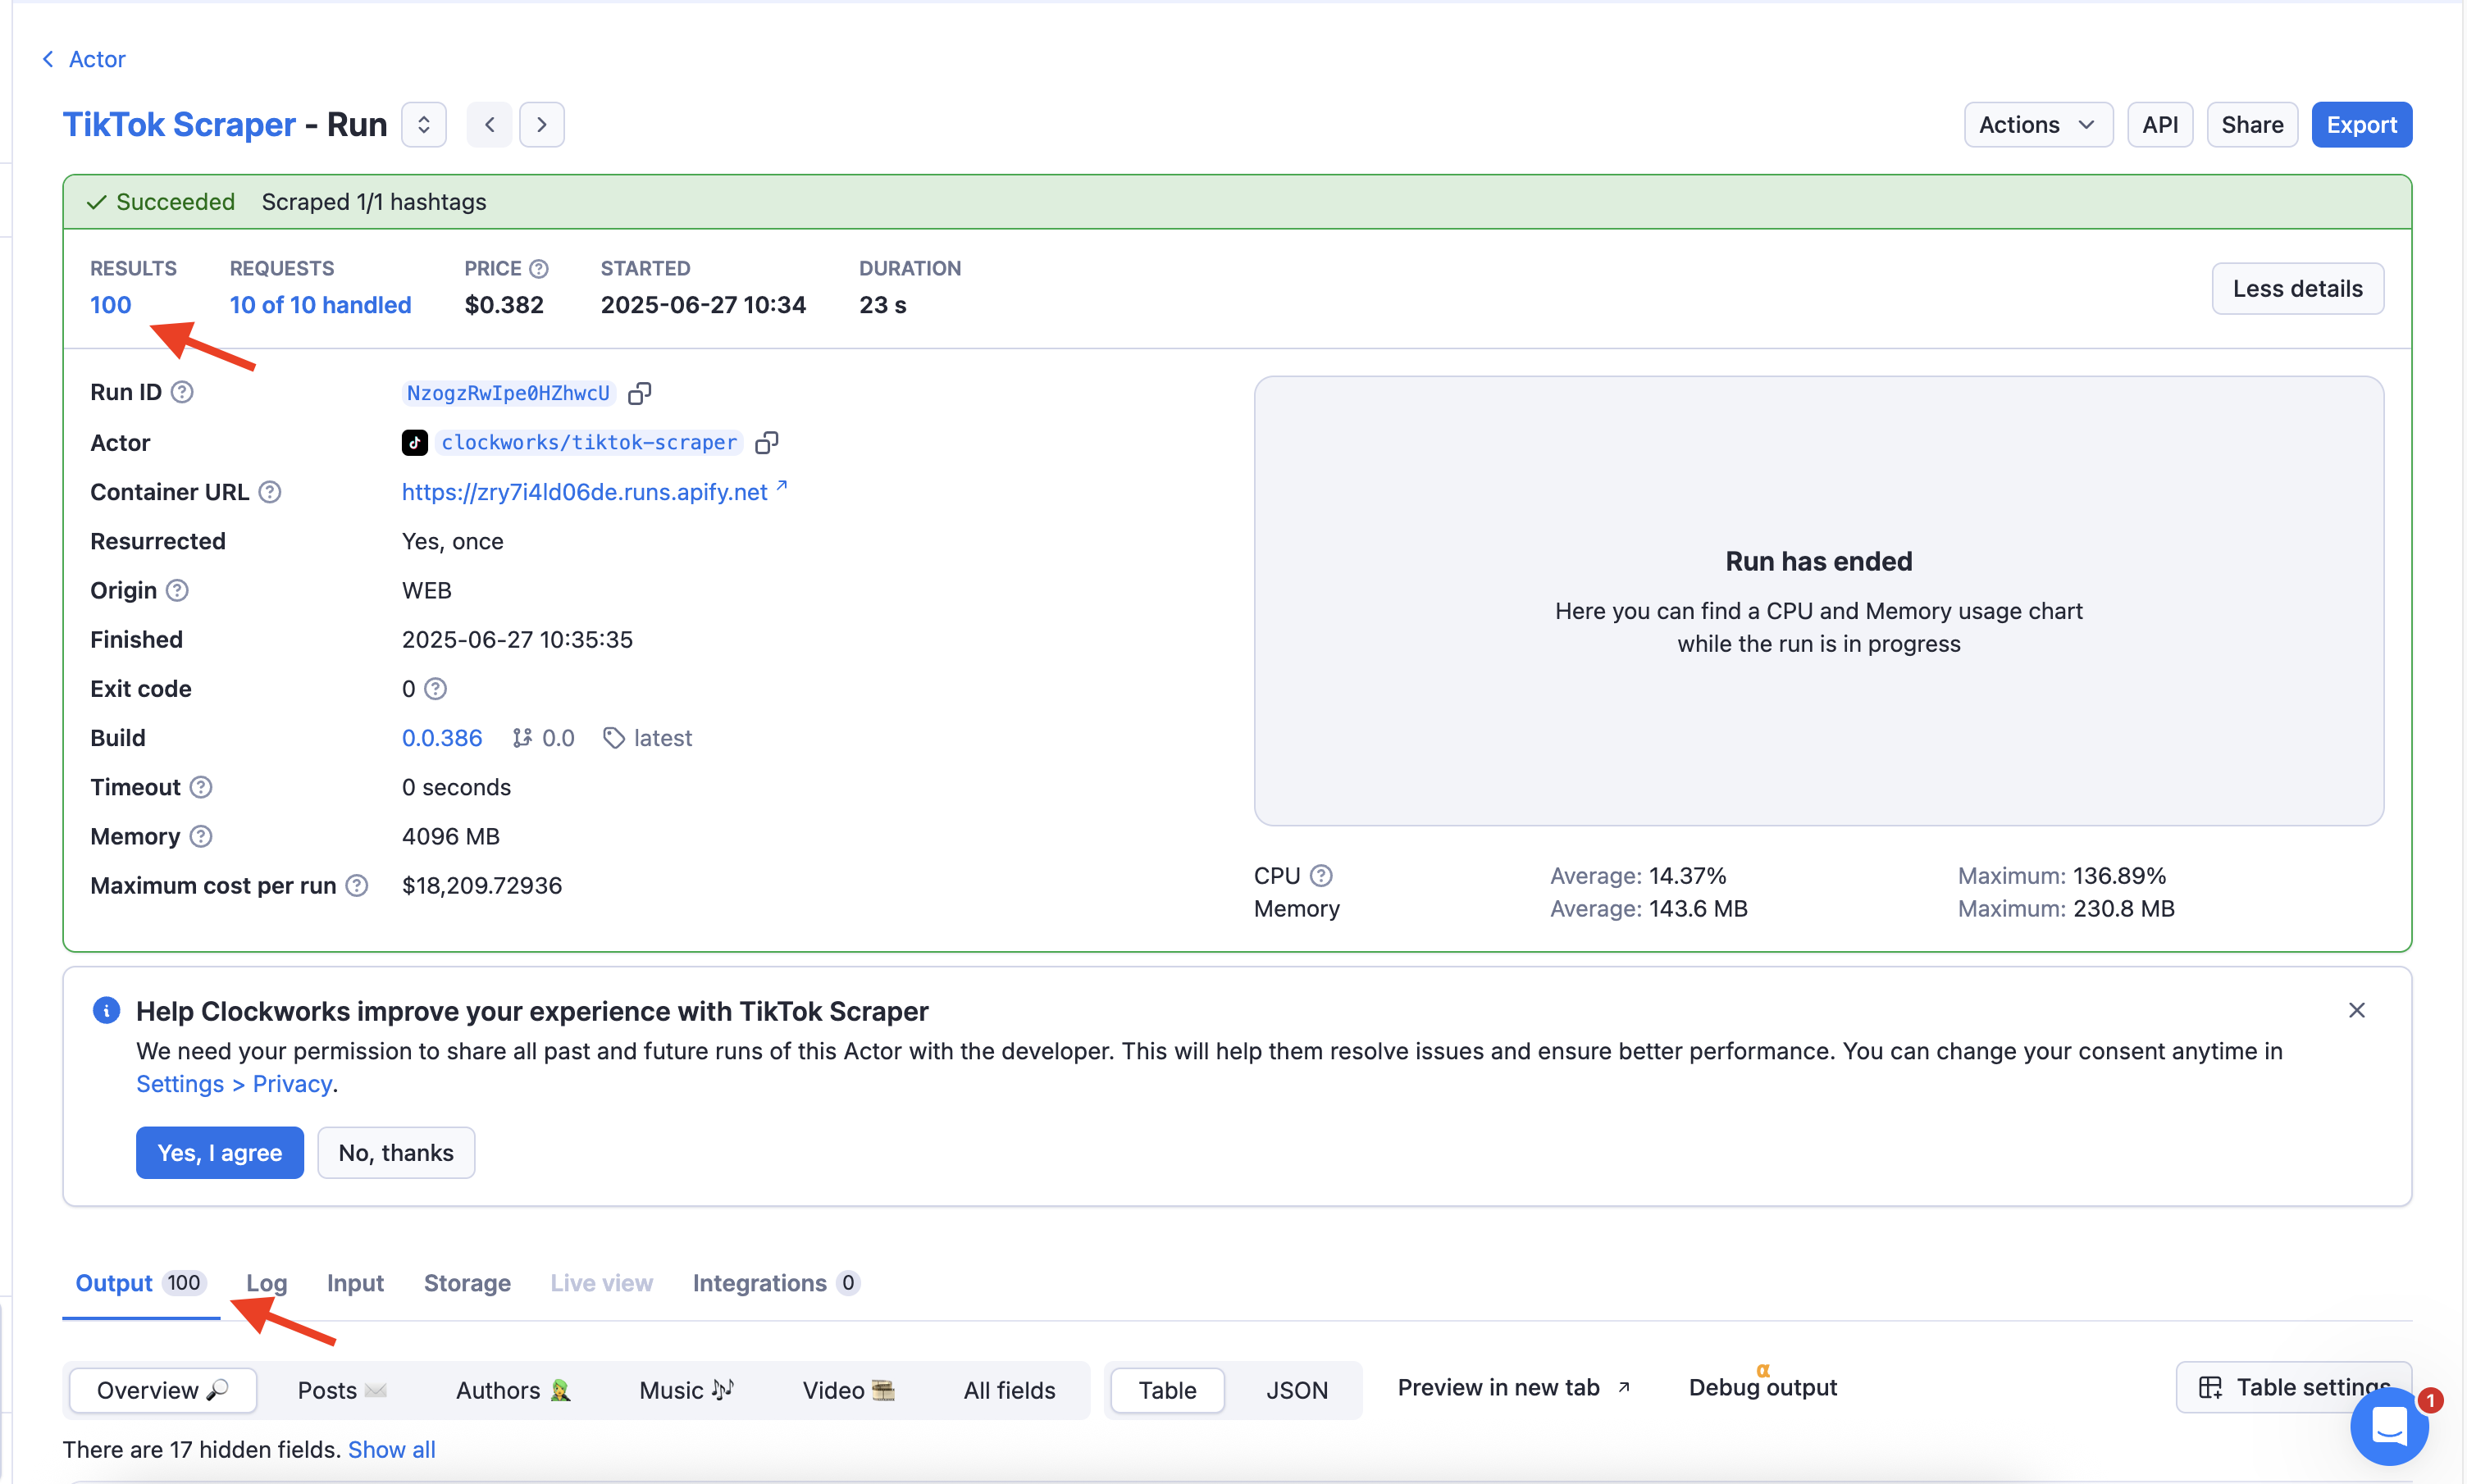Click the API button
Image resolution: width=2467 pixels, height=1484 pixels.
[2160, 125]
